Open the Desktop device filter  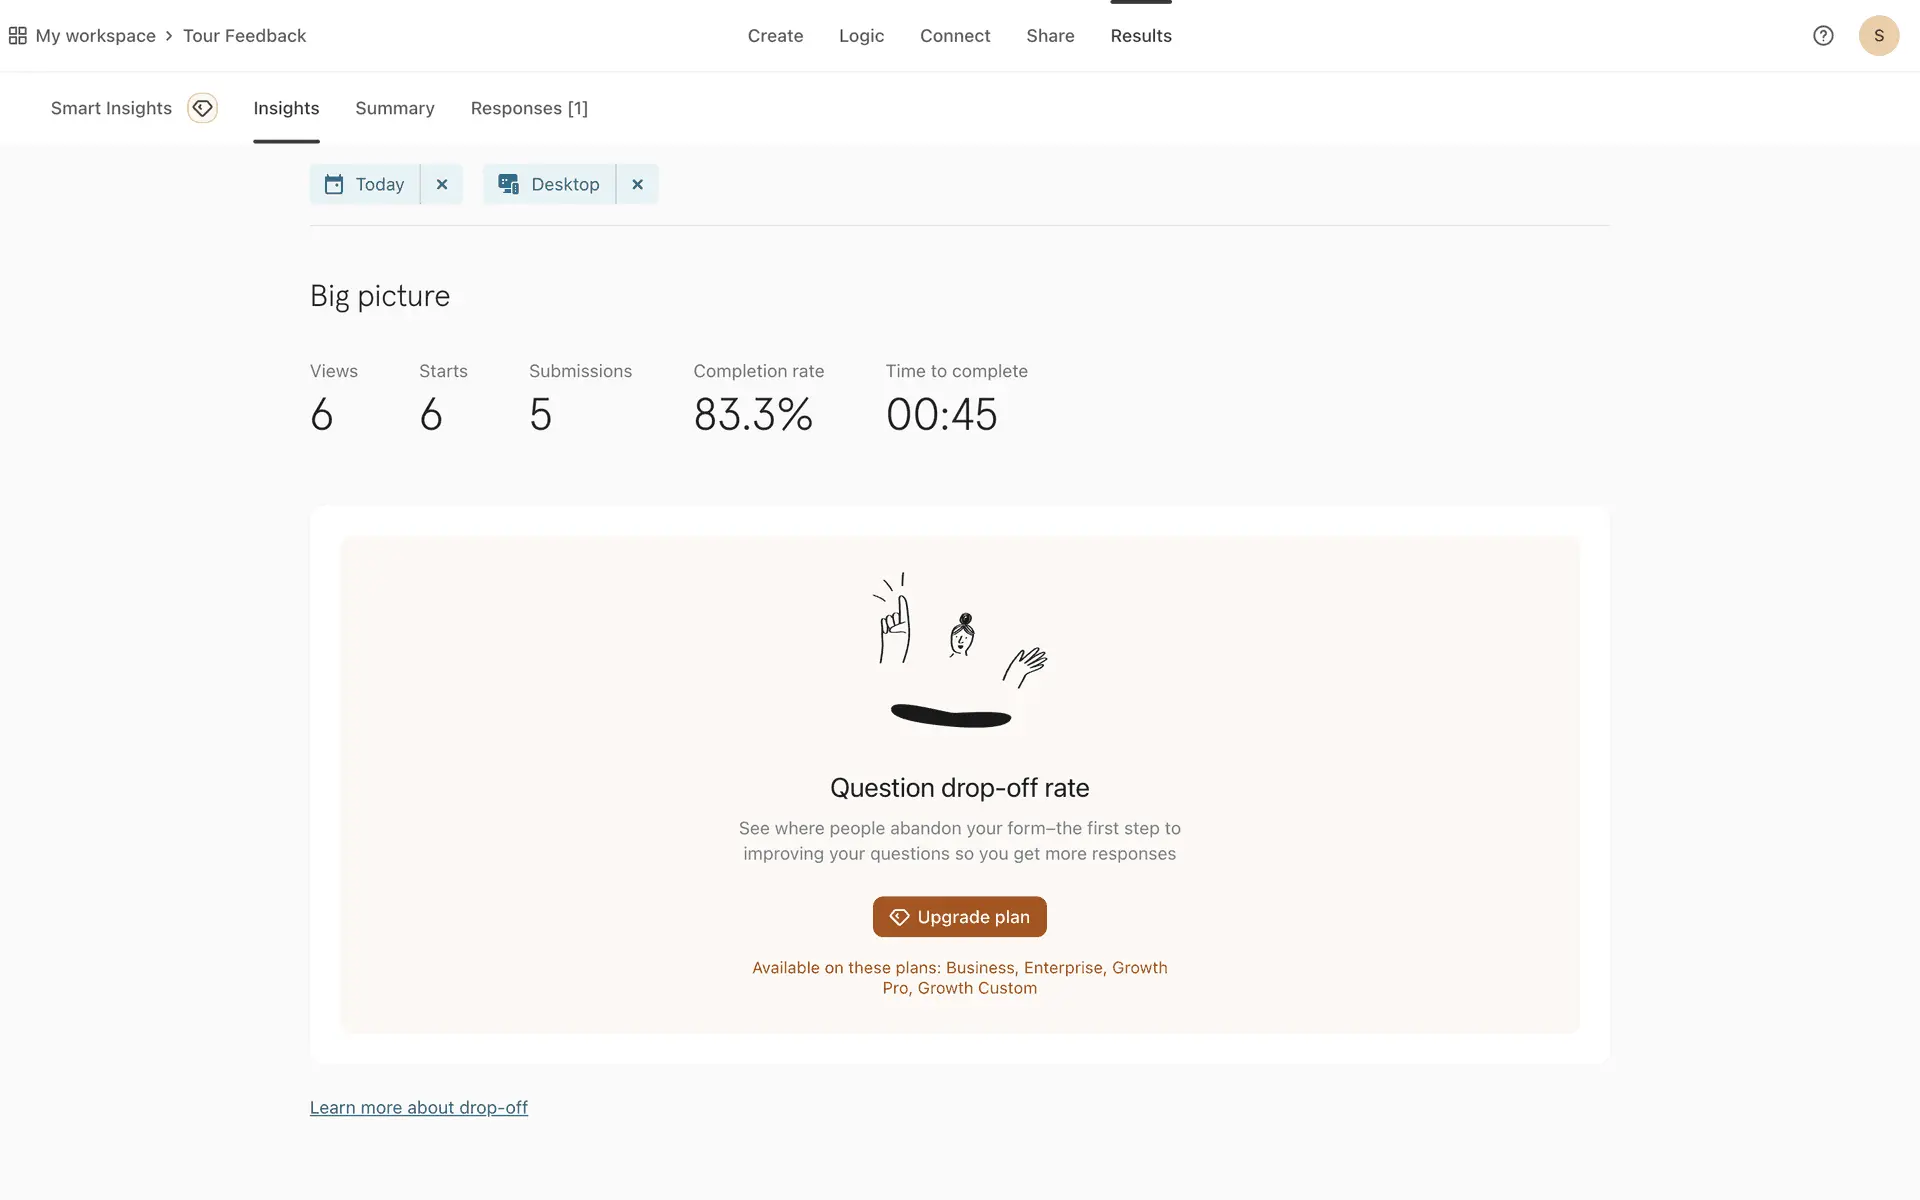click(565, 185)
